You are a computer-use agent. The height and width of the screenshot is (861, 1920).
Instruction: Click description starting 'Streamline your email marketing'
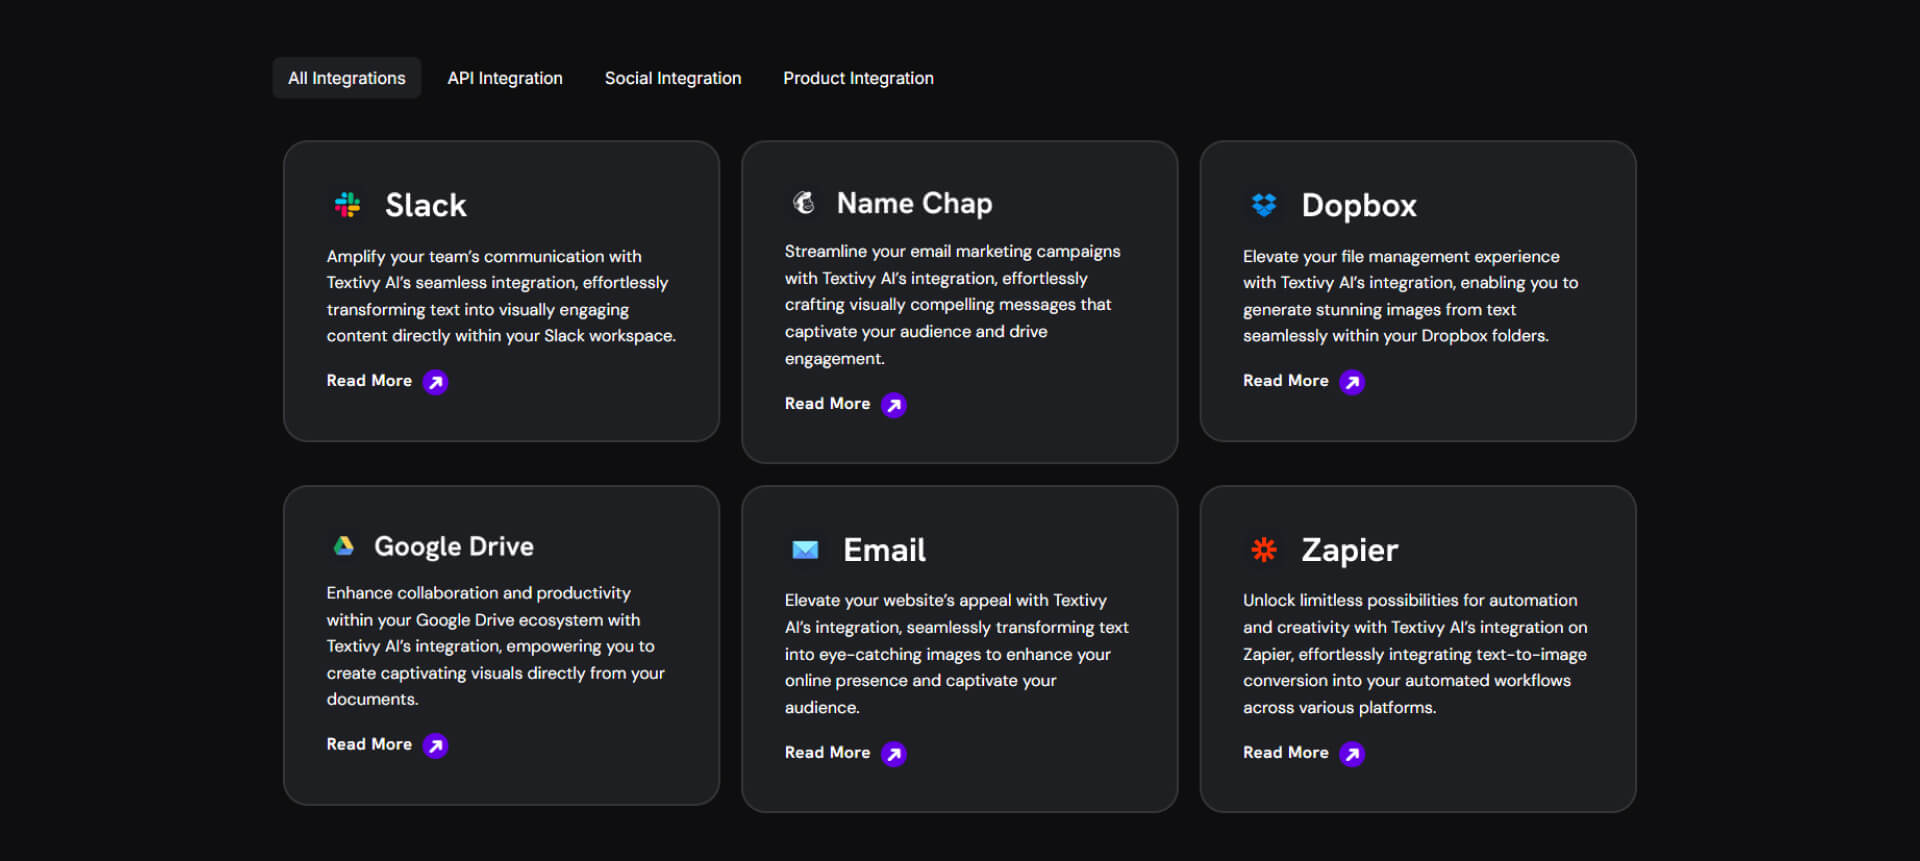point(953,305)
